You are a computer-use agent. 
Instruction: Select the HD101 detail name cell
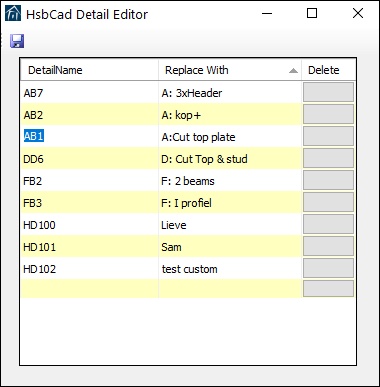coord(89,247)
